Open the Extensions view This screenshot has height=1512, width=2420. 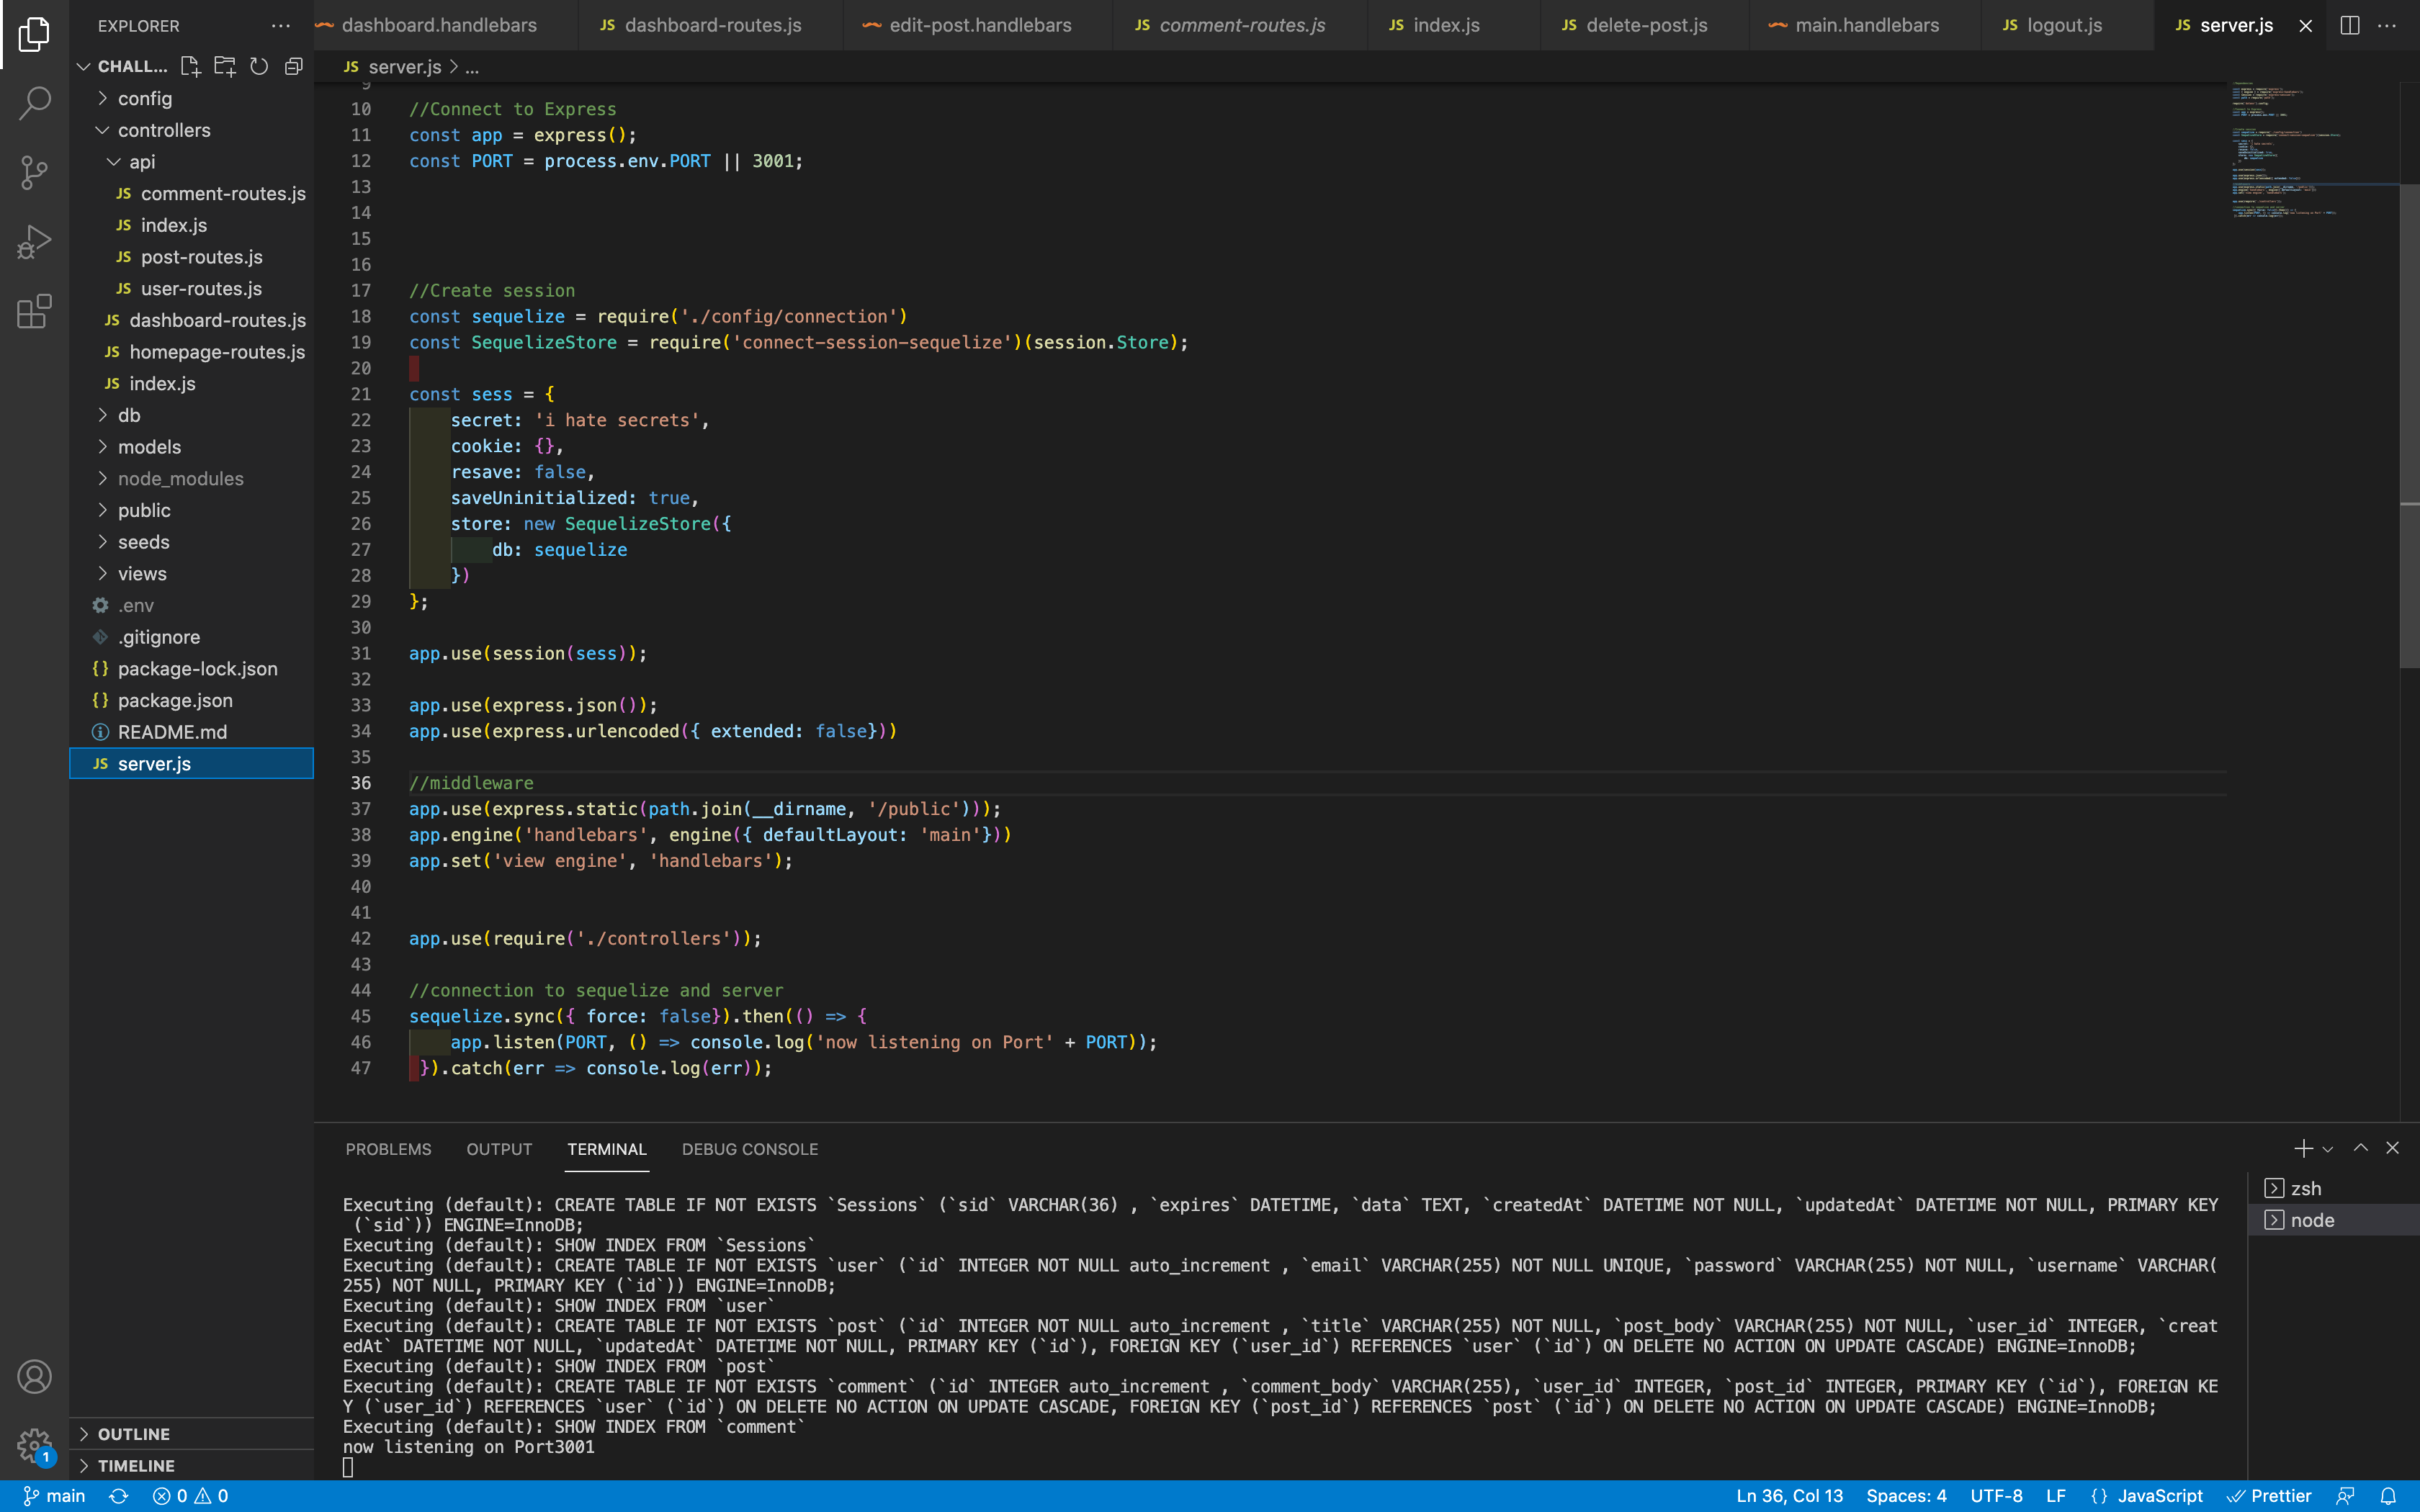[x=34, y=310]
